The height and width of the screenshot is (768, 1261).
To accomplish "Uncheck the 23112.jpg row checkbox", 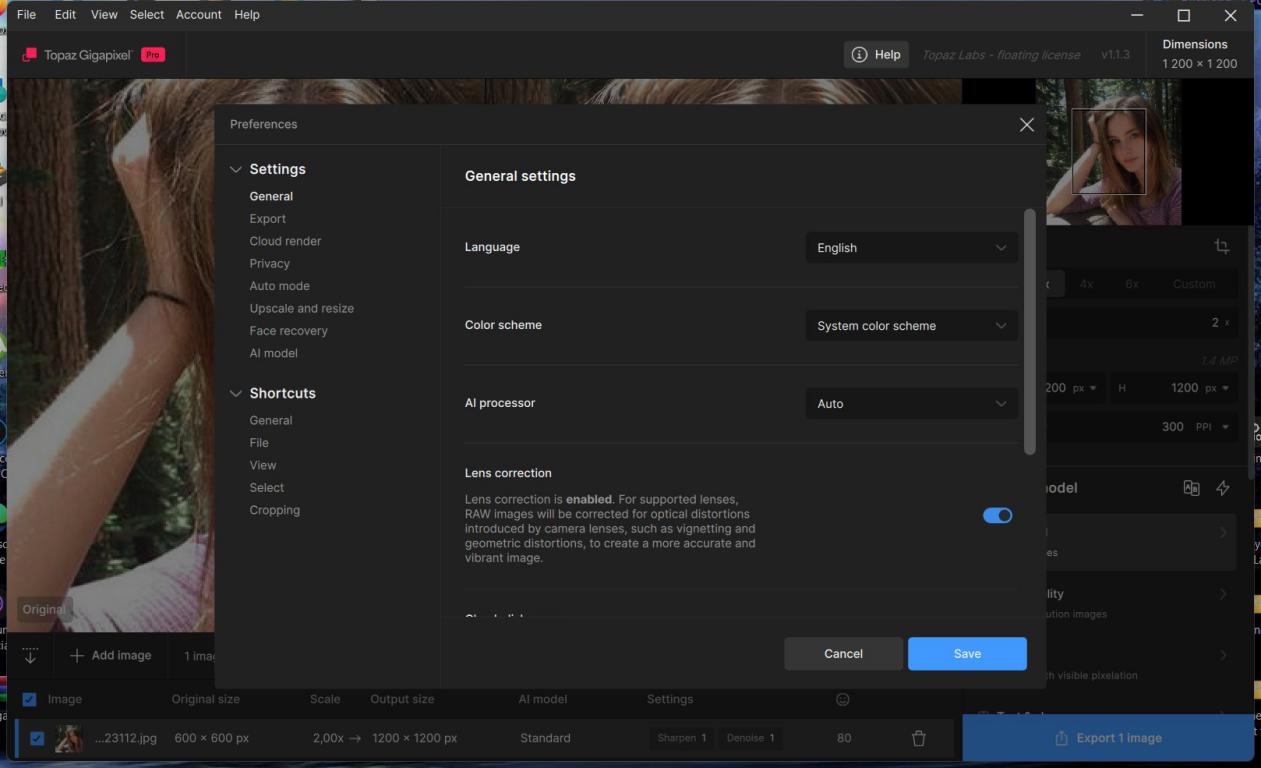I will pyautogui.click(x=37, y=738).
